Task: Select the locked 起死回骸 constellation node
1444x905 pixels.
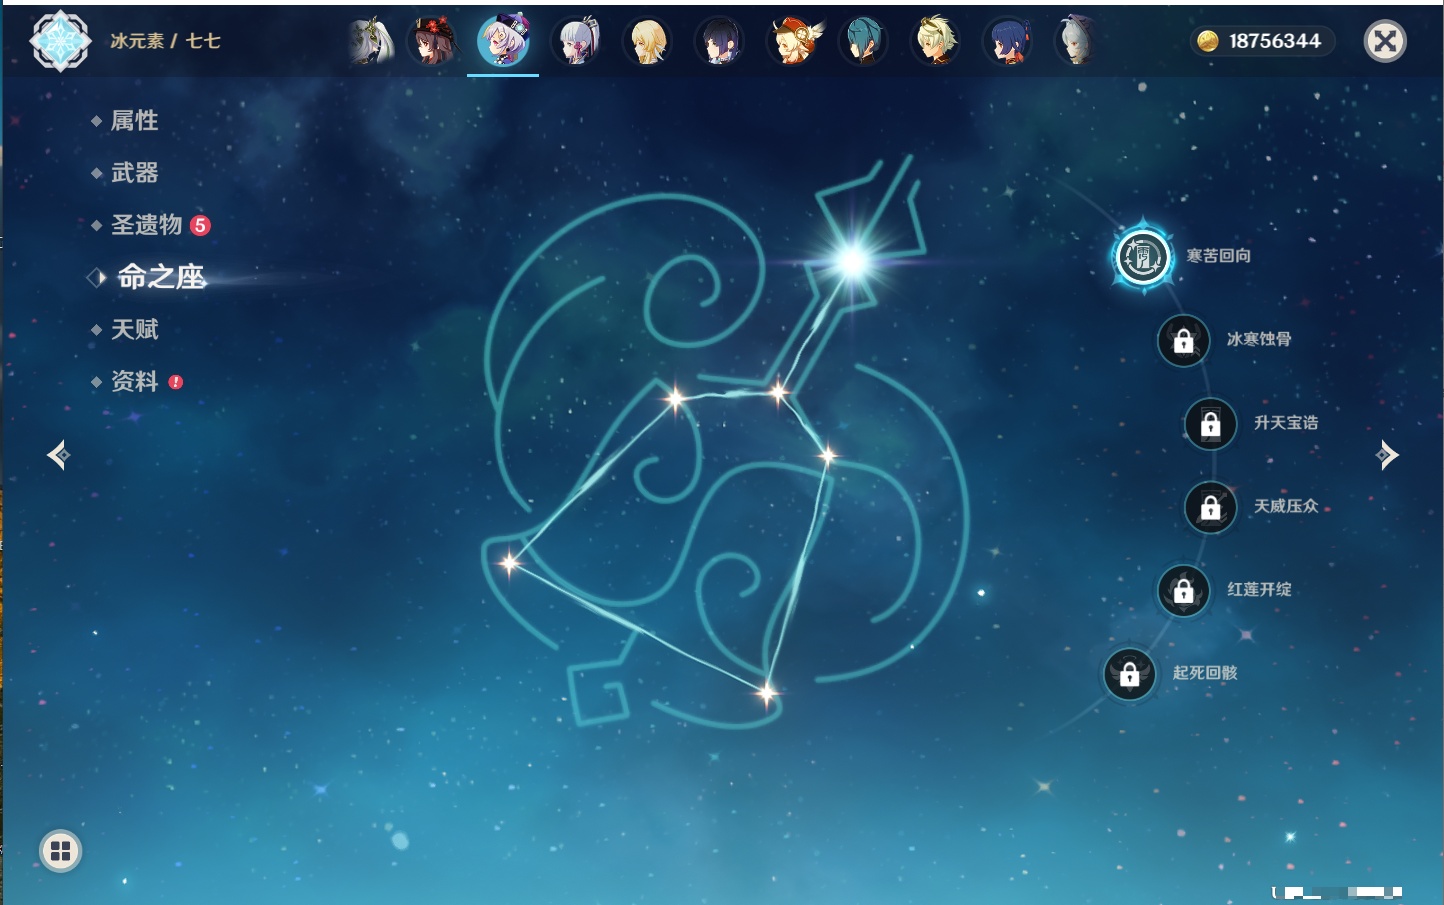Action: pyautogui.click(x=1130, y=674)
